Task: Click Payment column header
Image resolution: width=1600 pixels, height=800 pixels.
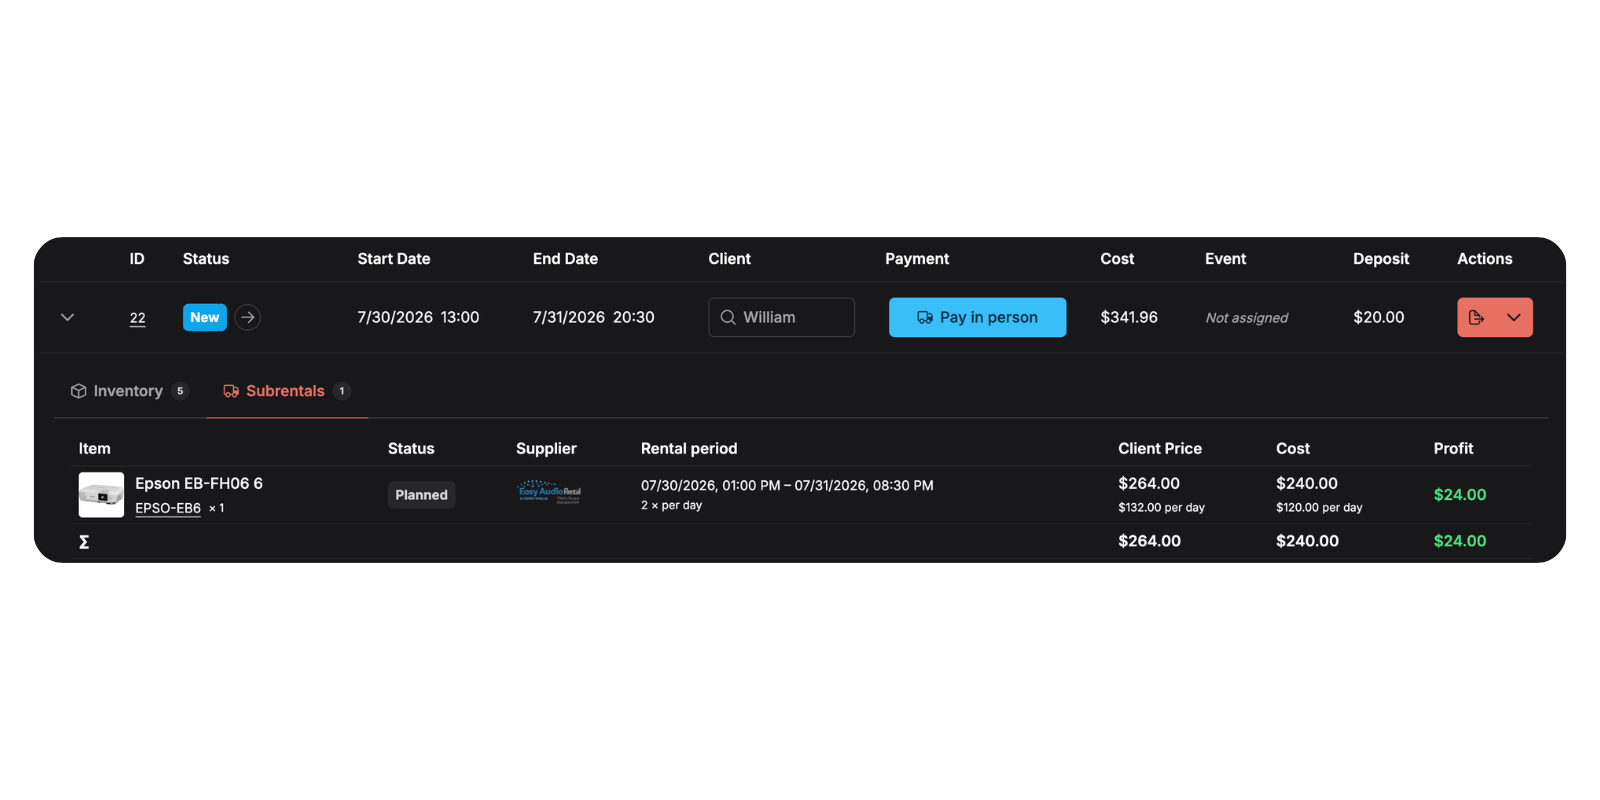Action: pyautogui.click(x=917, y=259)
